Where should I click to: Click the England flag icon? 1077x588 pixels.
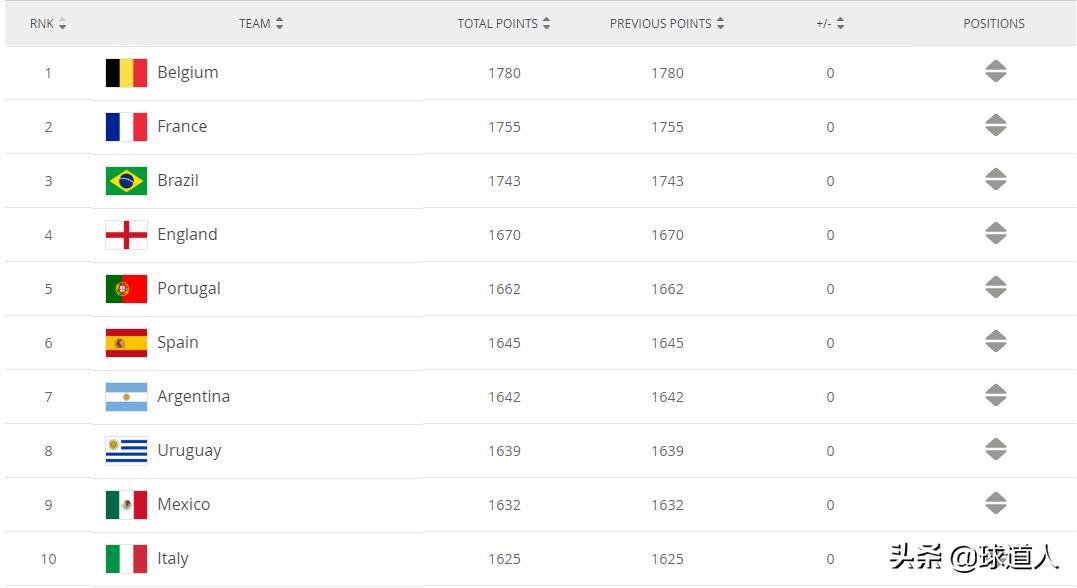coord(126,235)
